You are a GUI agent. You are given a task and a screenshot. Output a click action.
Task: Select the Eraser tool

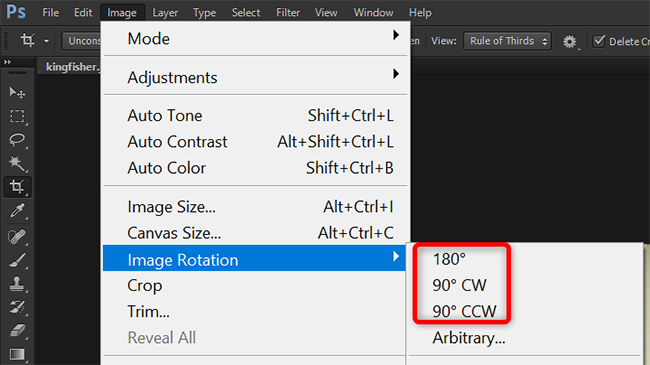[x=17, y=331]
